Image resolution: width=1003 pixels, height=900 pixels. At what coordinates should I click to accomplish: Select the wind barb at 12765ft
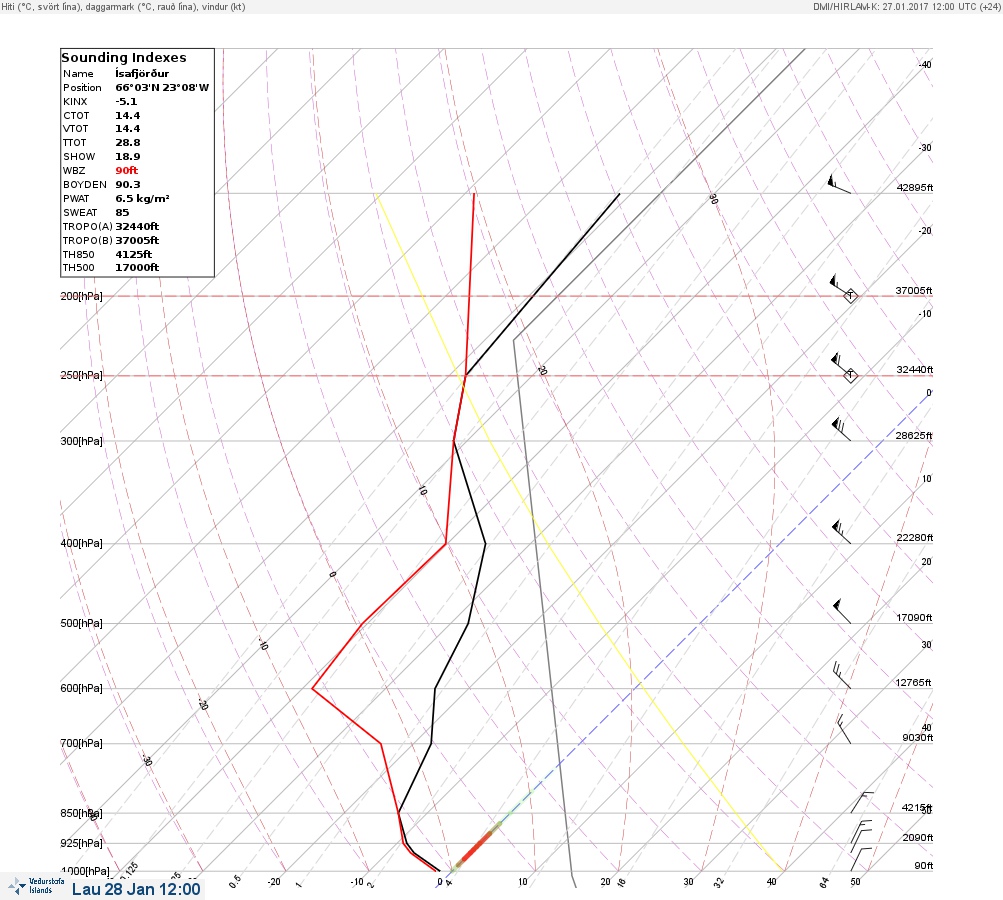(842, 675)
